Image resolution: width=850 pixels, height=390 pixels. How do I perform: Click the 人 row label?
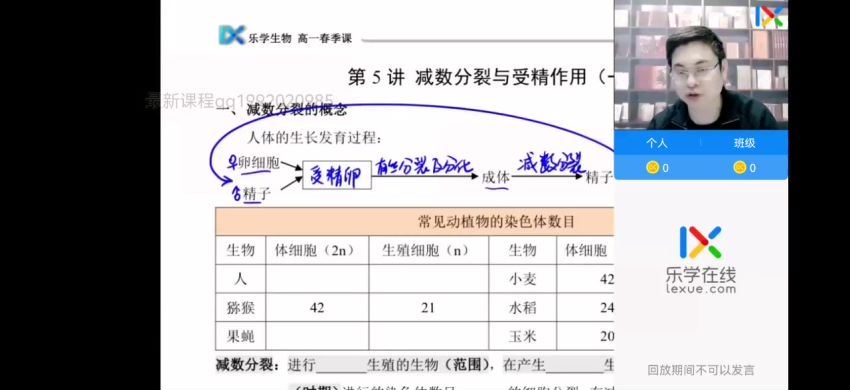tap(240, 279)
